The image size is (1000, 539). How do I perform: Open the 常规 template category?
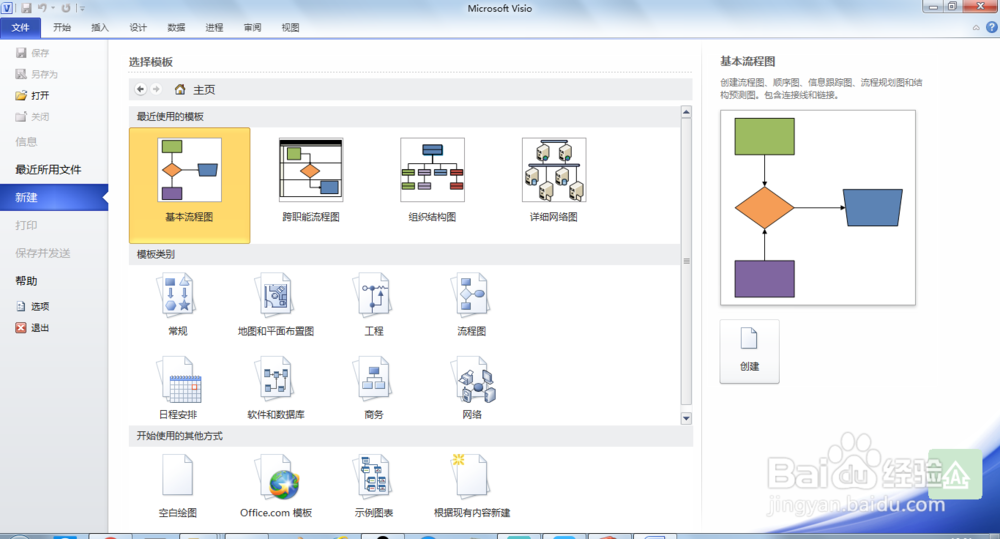click(177, 305)
